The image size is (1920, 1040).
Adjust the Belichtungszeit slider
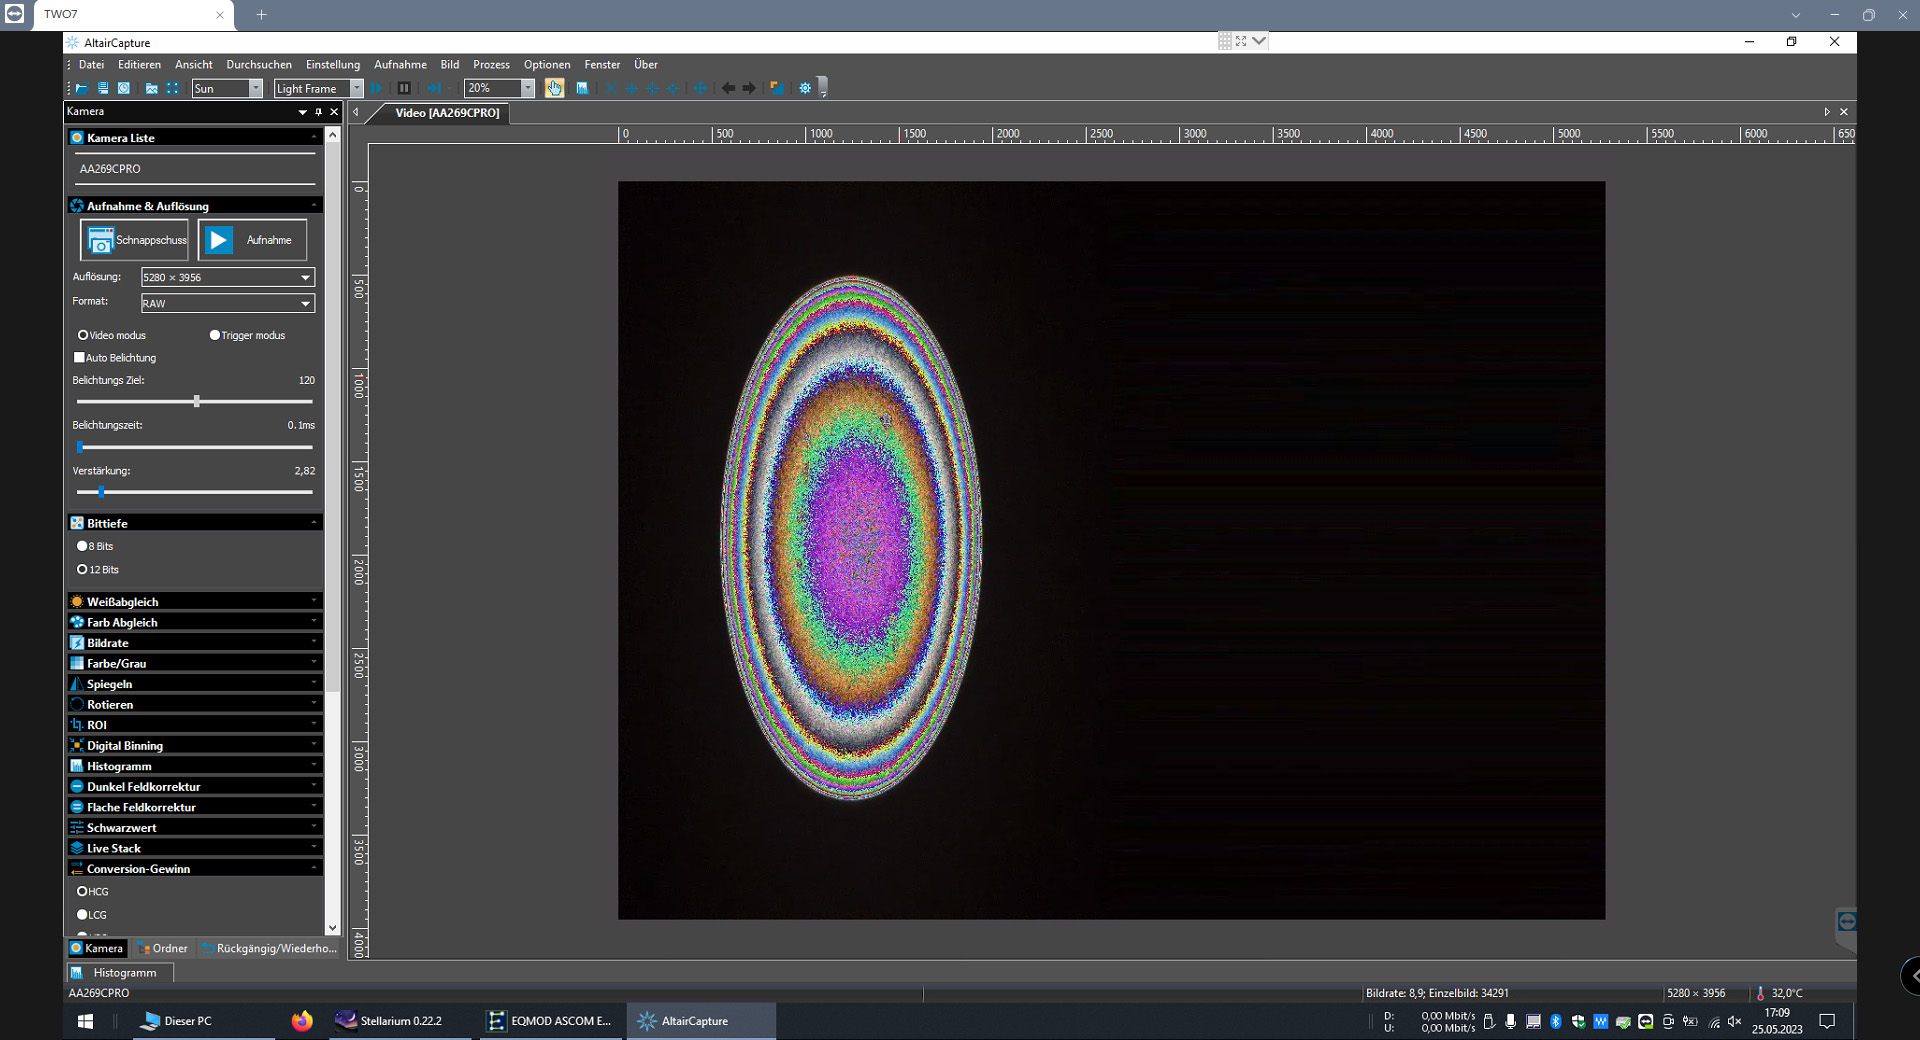tap(195, 447)
